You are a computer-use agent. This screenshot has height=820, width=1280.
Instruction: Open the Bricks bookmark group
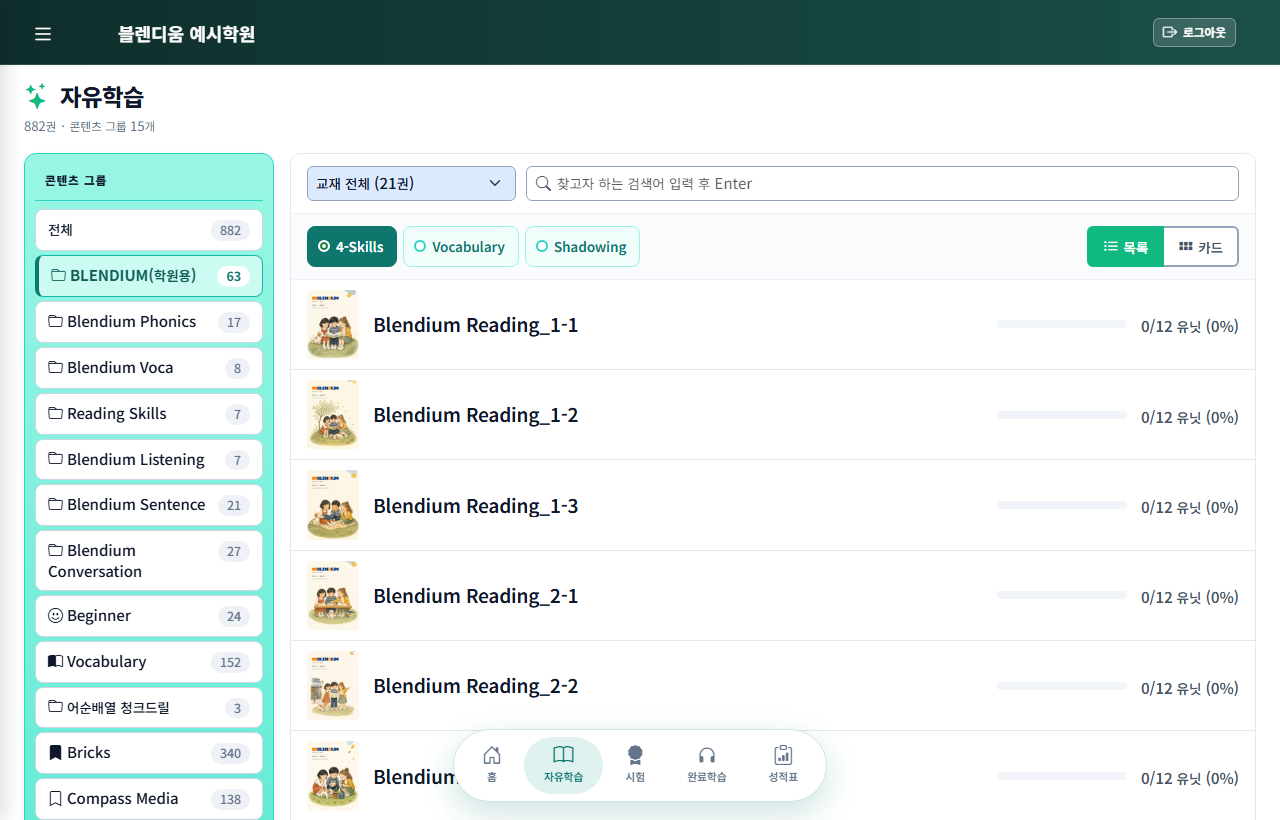tap(149, 753)
